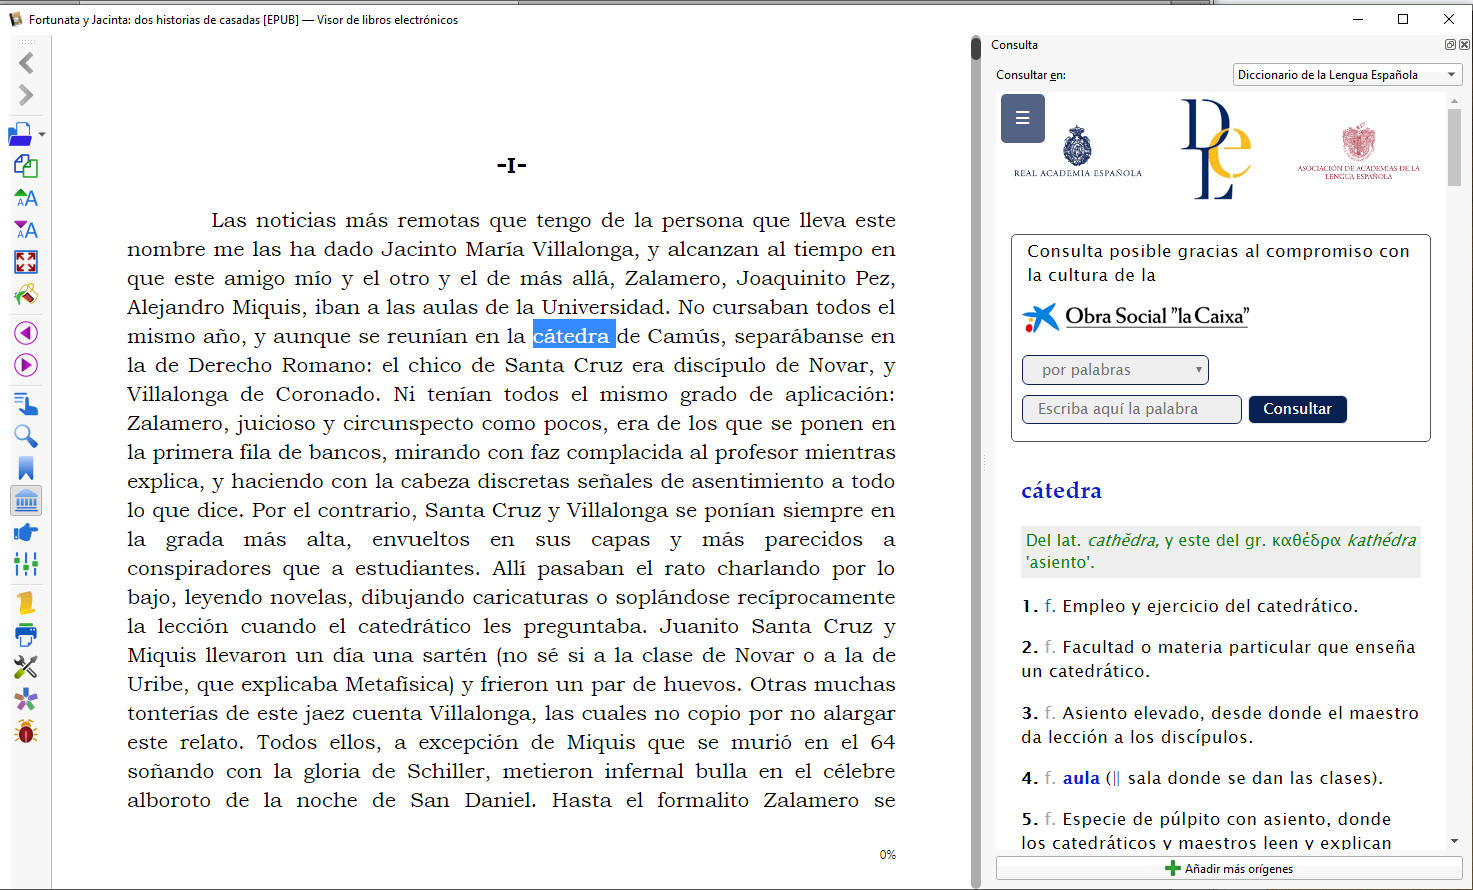Follow the 'aula' link in definition 4

point(1080,778)
